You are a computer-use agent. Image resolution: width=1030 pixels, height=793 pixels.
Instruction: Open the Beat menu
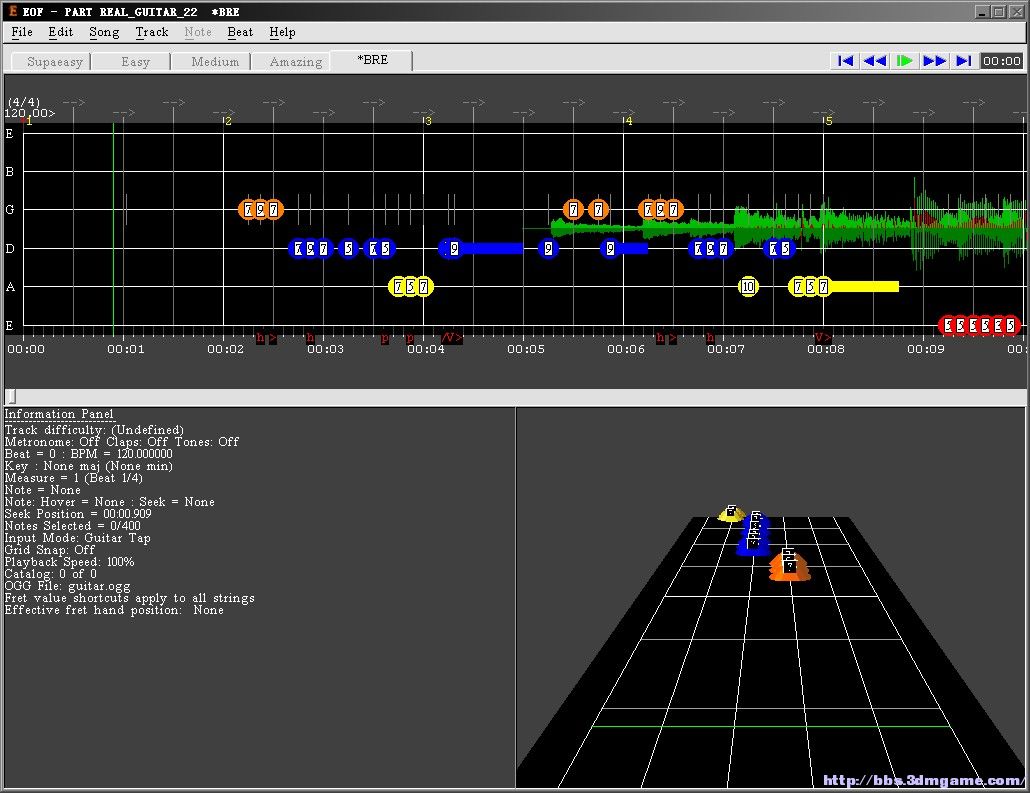point(240,32)
